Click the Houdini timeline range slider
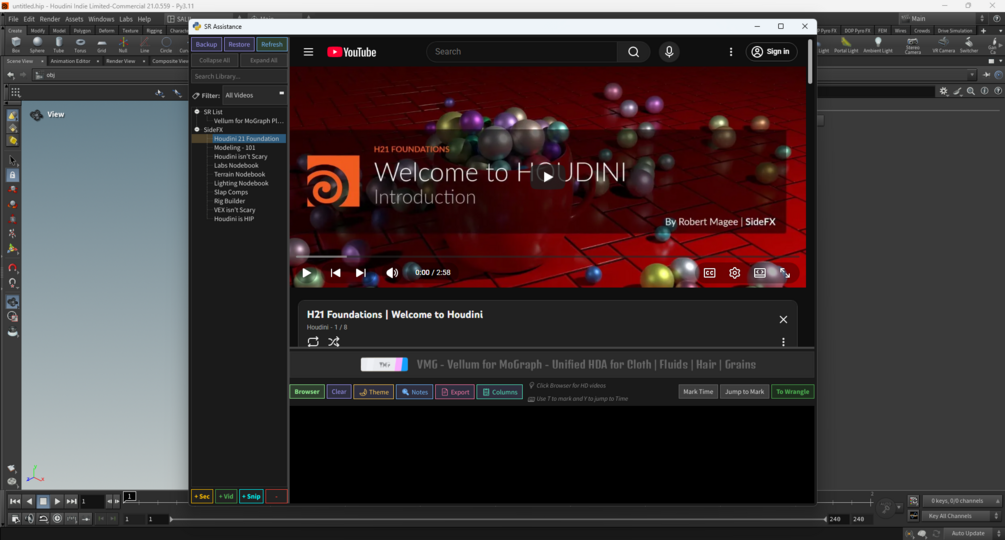 tap(497, 519)
